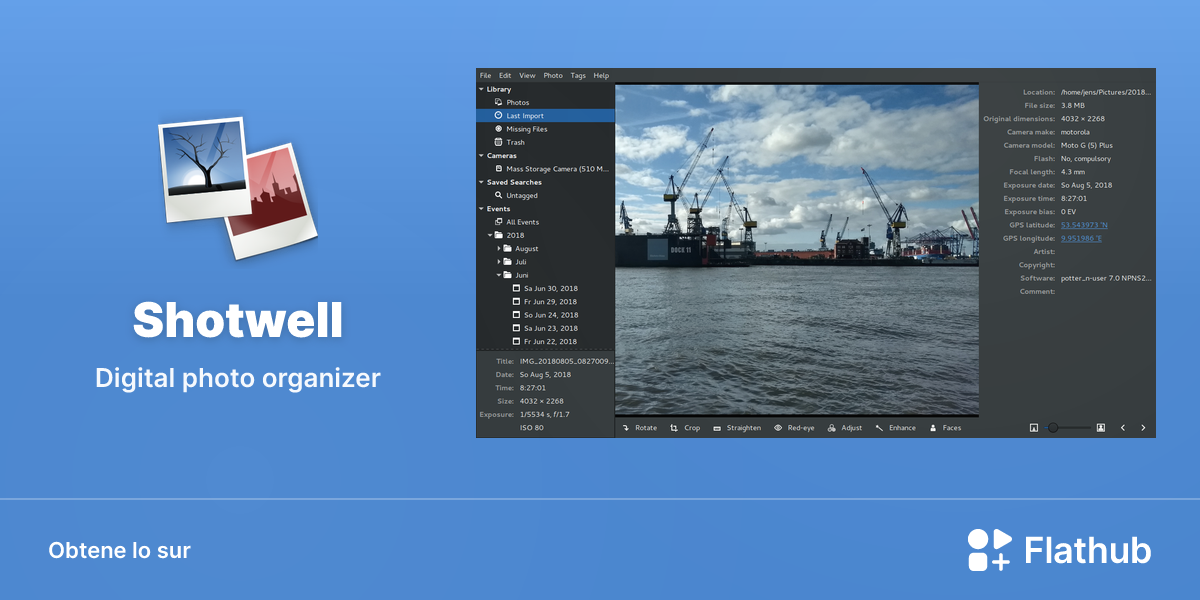Click the 'Obtene lo sur' text
Image resolution: width=1200 pixels, height=600 pixels.
(119, 550)
